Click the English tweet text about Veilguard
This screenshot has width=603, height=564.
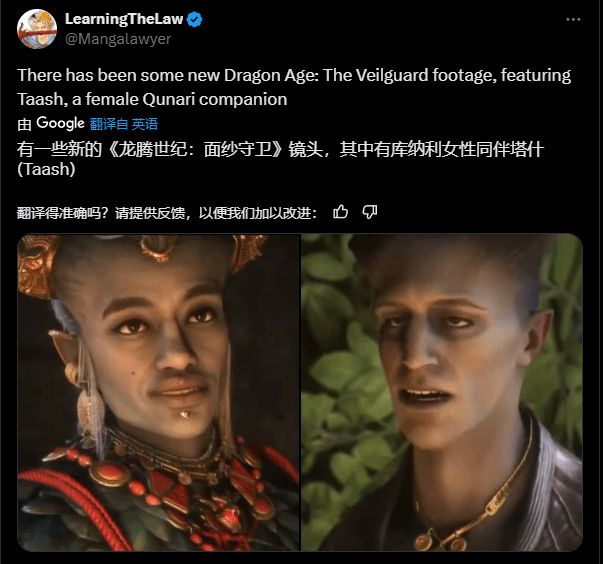[294, 87]
